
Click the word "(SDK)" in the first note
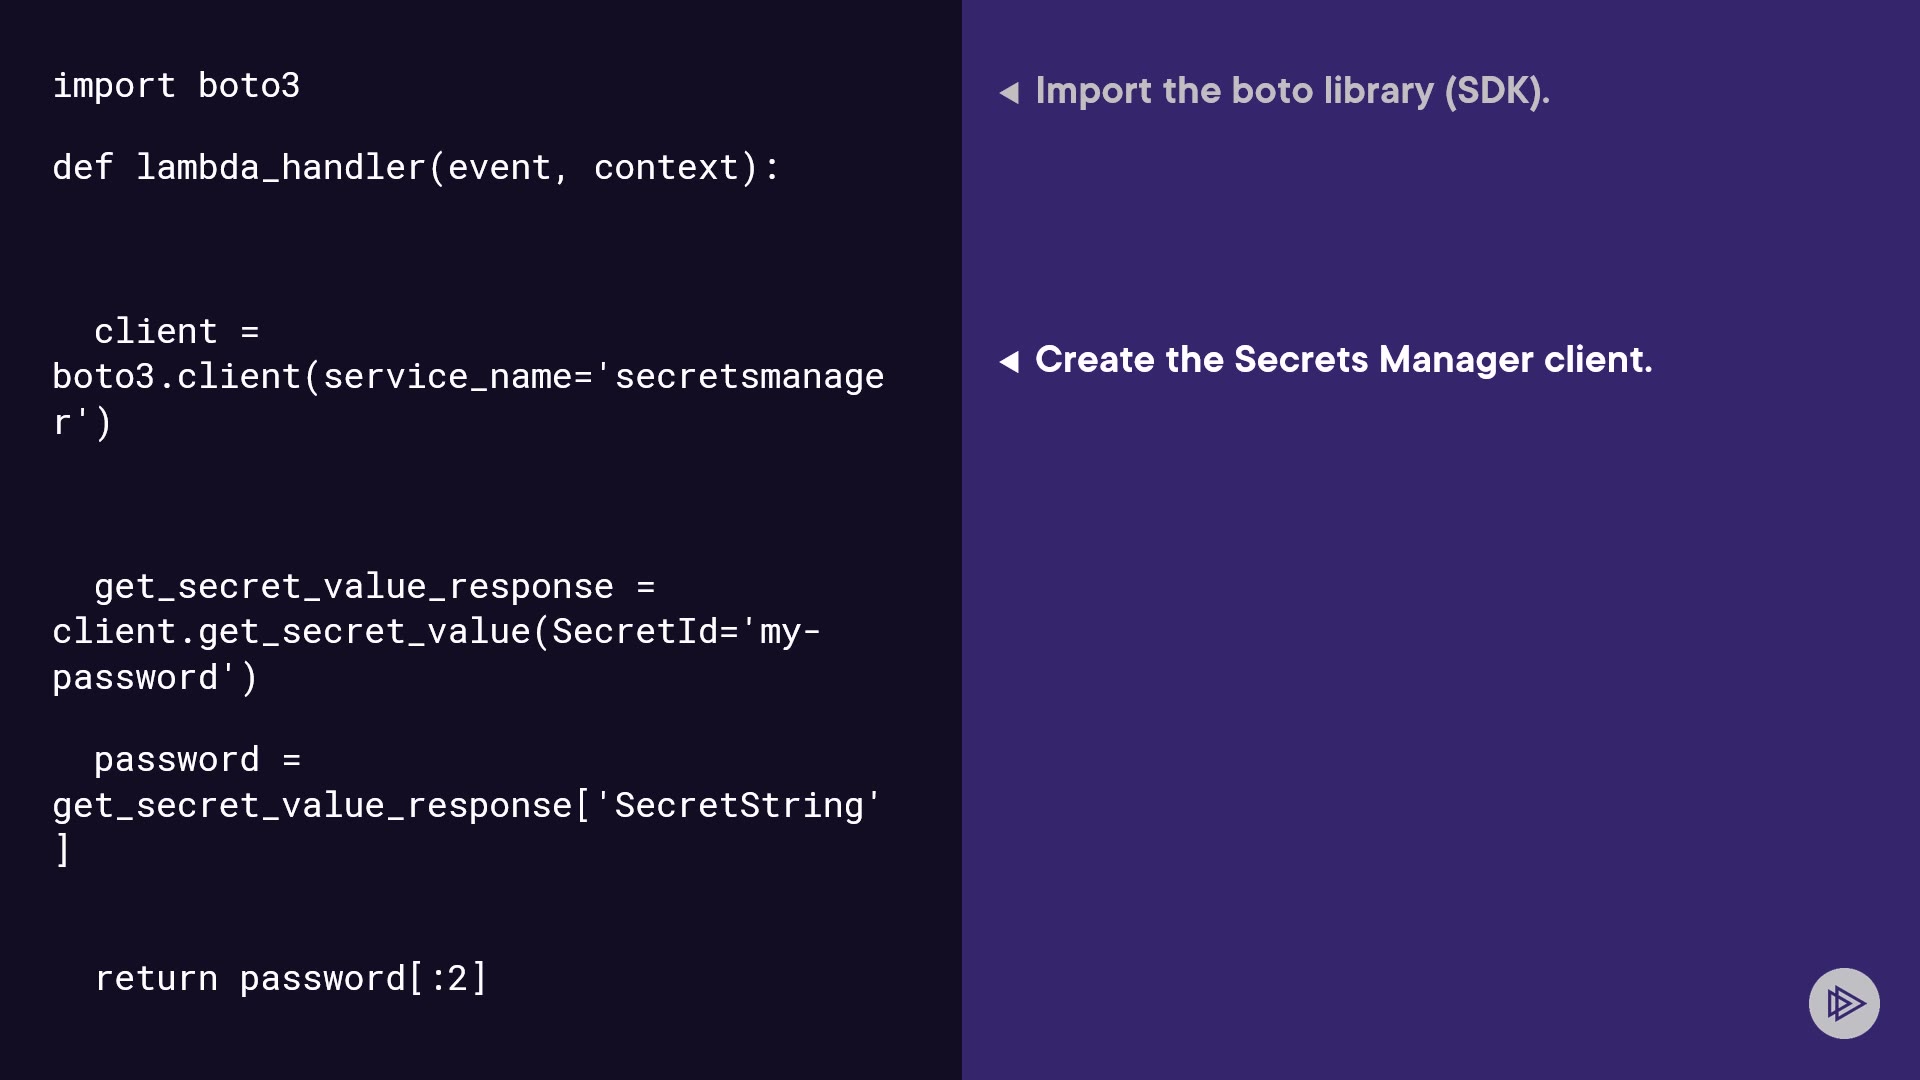point(1496,91)
